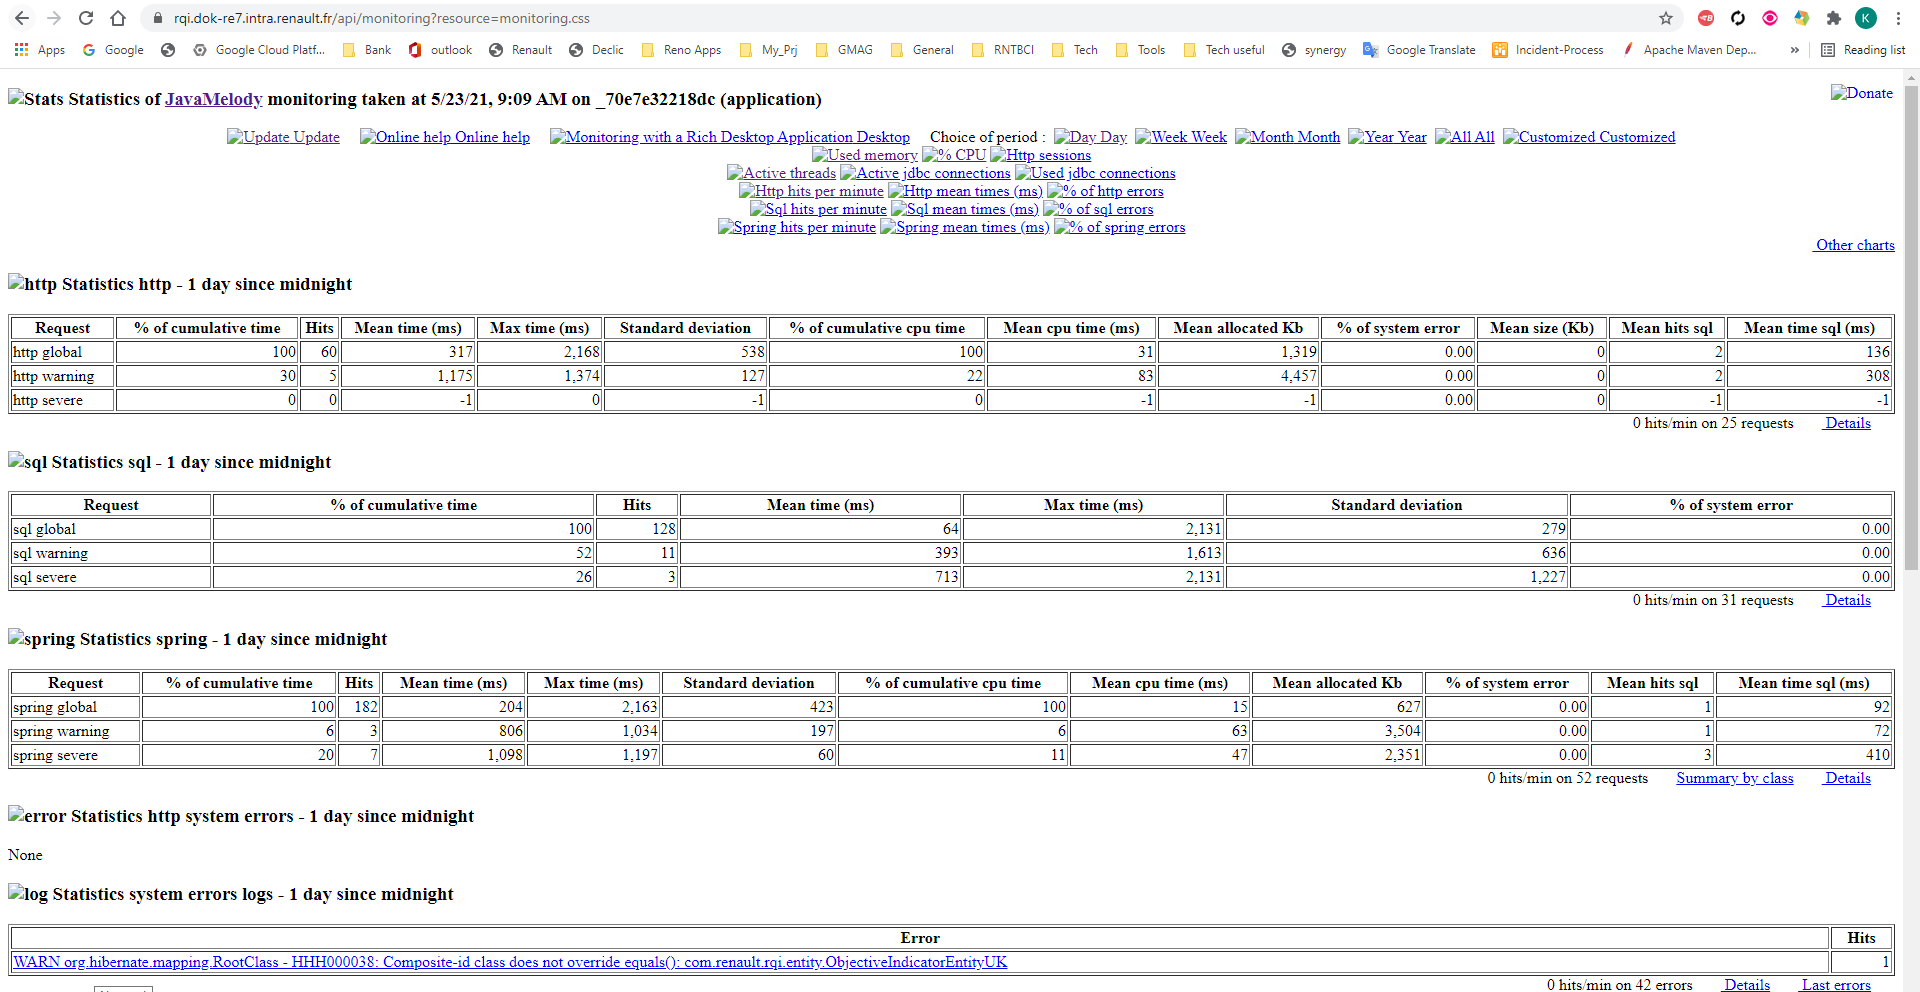
Task: Open Google Cloud Platform bookmark
Action: (259, 50)
